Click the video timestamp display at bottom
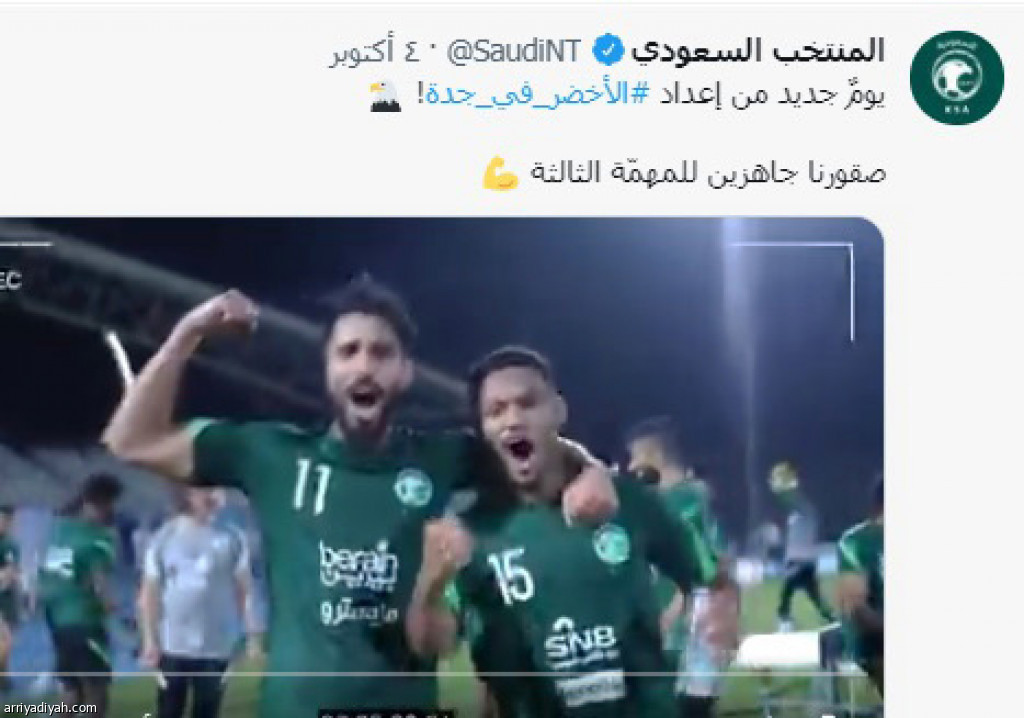 (385, 713)
